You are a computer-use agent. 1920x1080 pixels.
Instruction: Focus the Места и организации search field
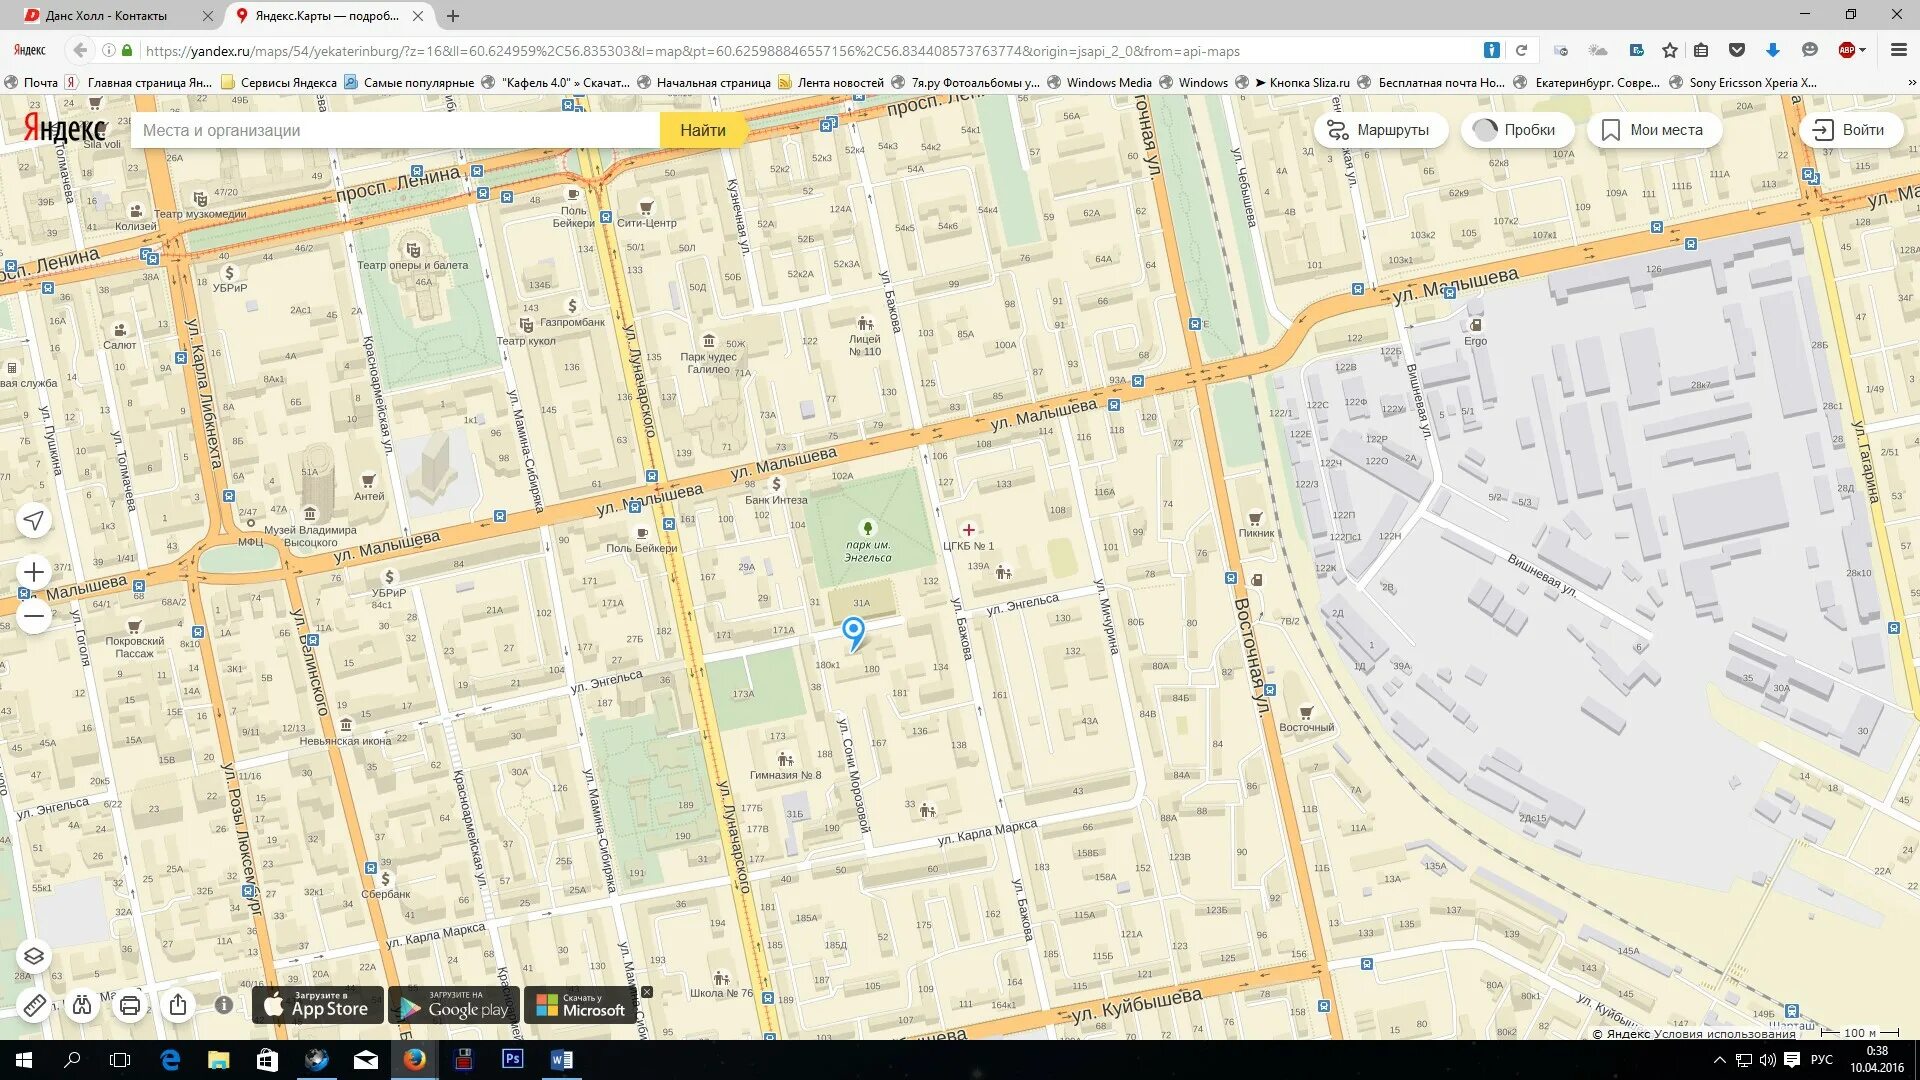[396, 130]
